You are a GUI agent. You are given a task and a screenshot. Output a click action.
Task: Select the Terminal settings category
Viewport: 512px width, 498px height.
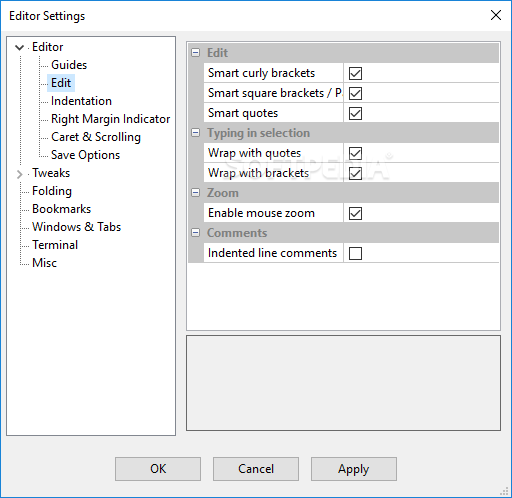pos(55,245)
